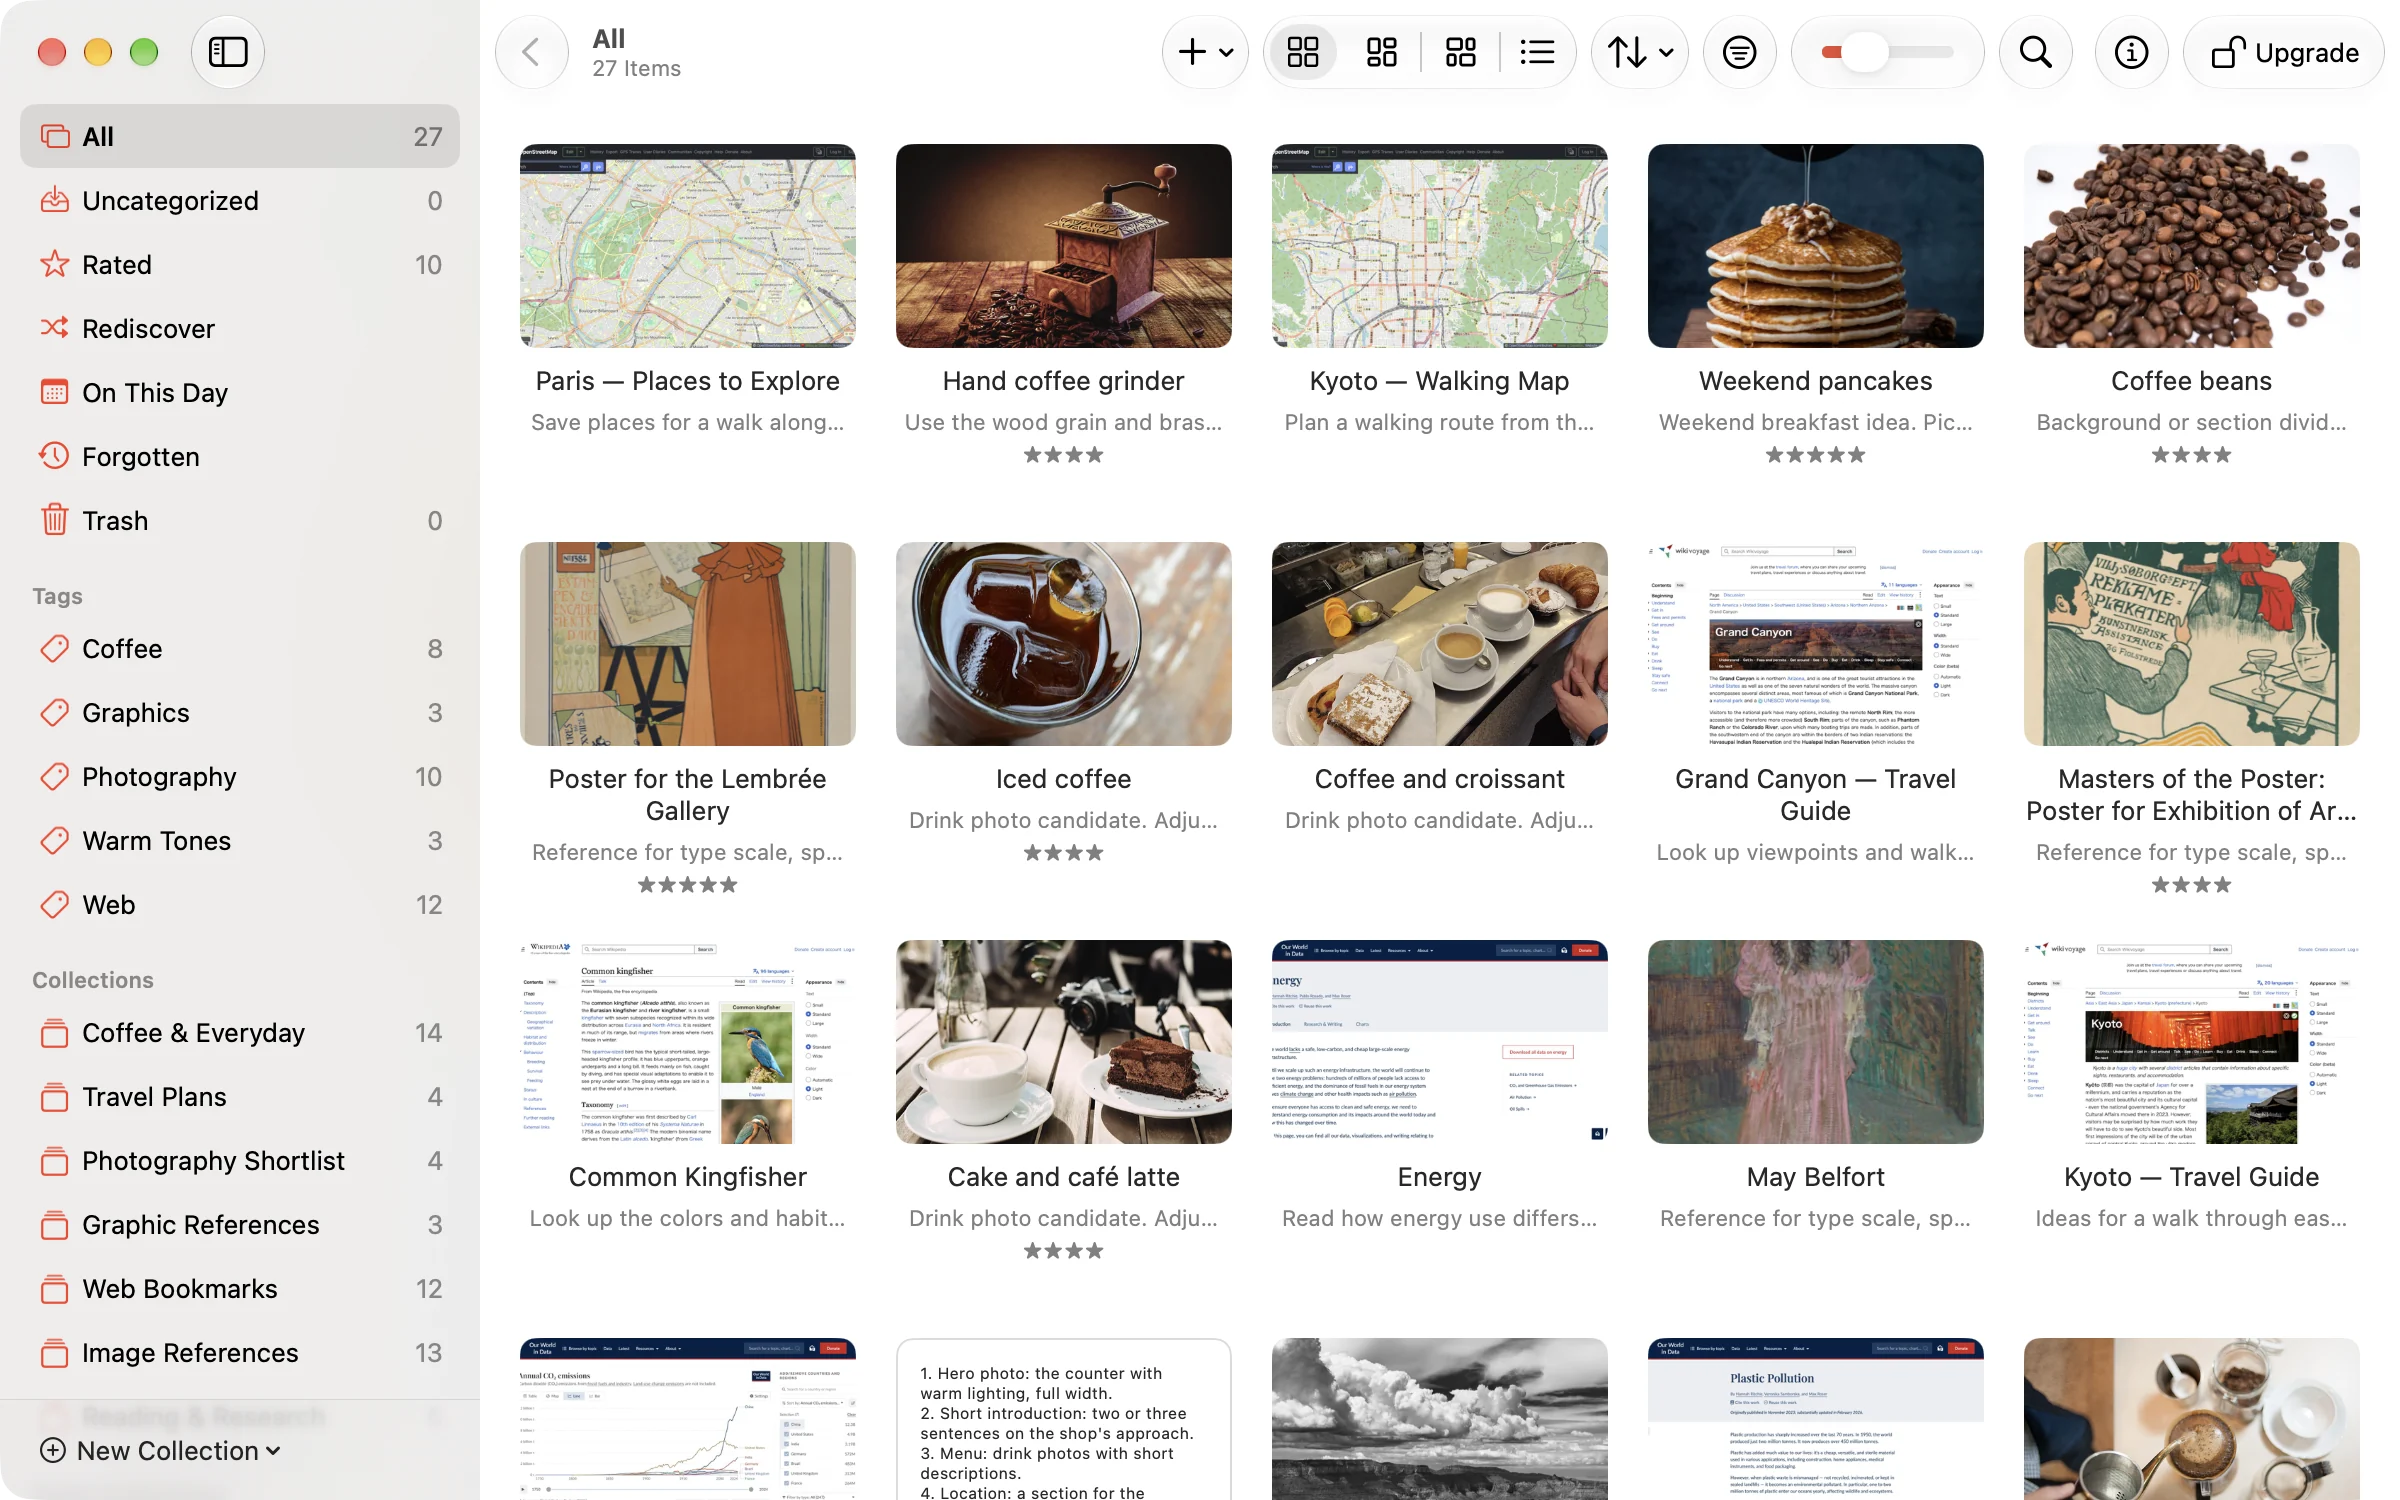The image size is (2400, 1500).
Task: Open Photography Shortlist collection
Action: point(240,1161)
